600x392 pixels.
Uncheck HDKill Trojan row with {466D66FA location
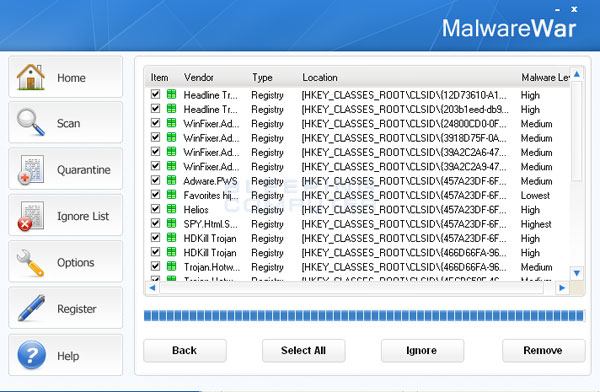[x=155, y=252]
